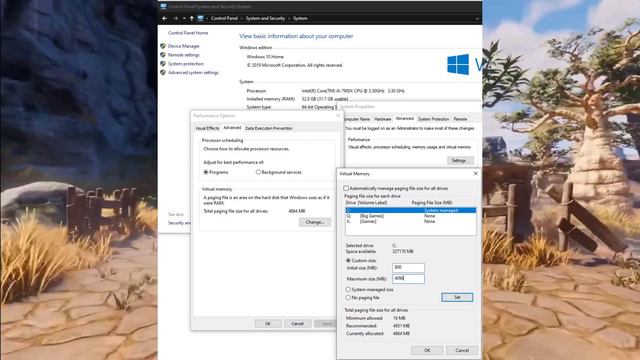Click Change button under Virtual memory

click(315, 222)
